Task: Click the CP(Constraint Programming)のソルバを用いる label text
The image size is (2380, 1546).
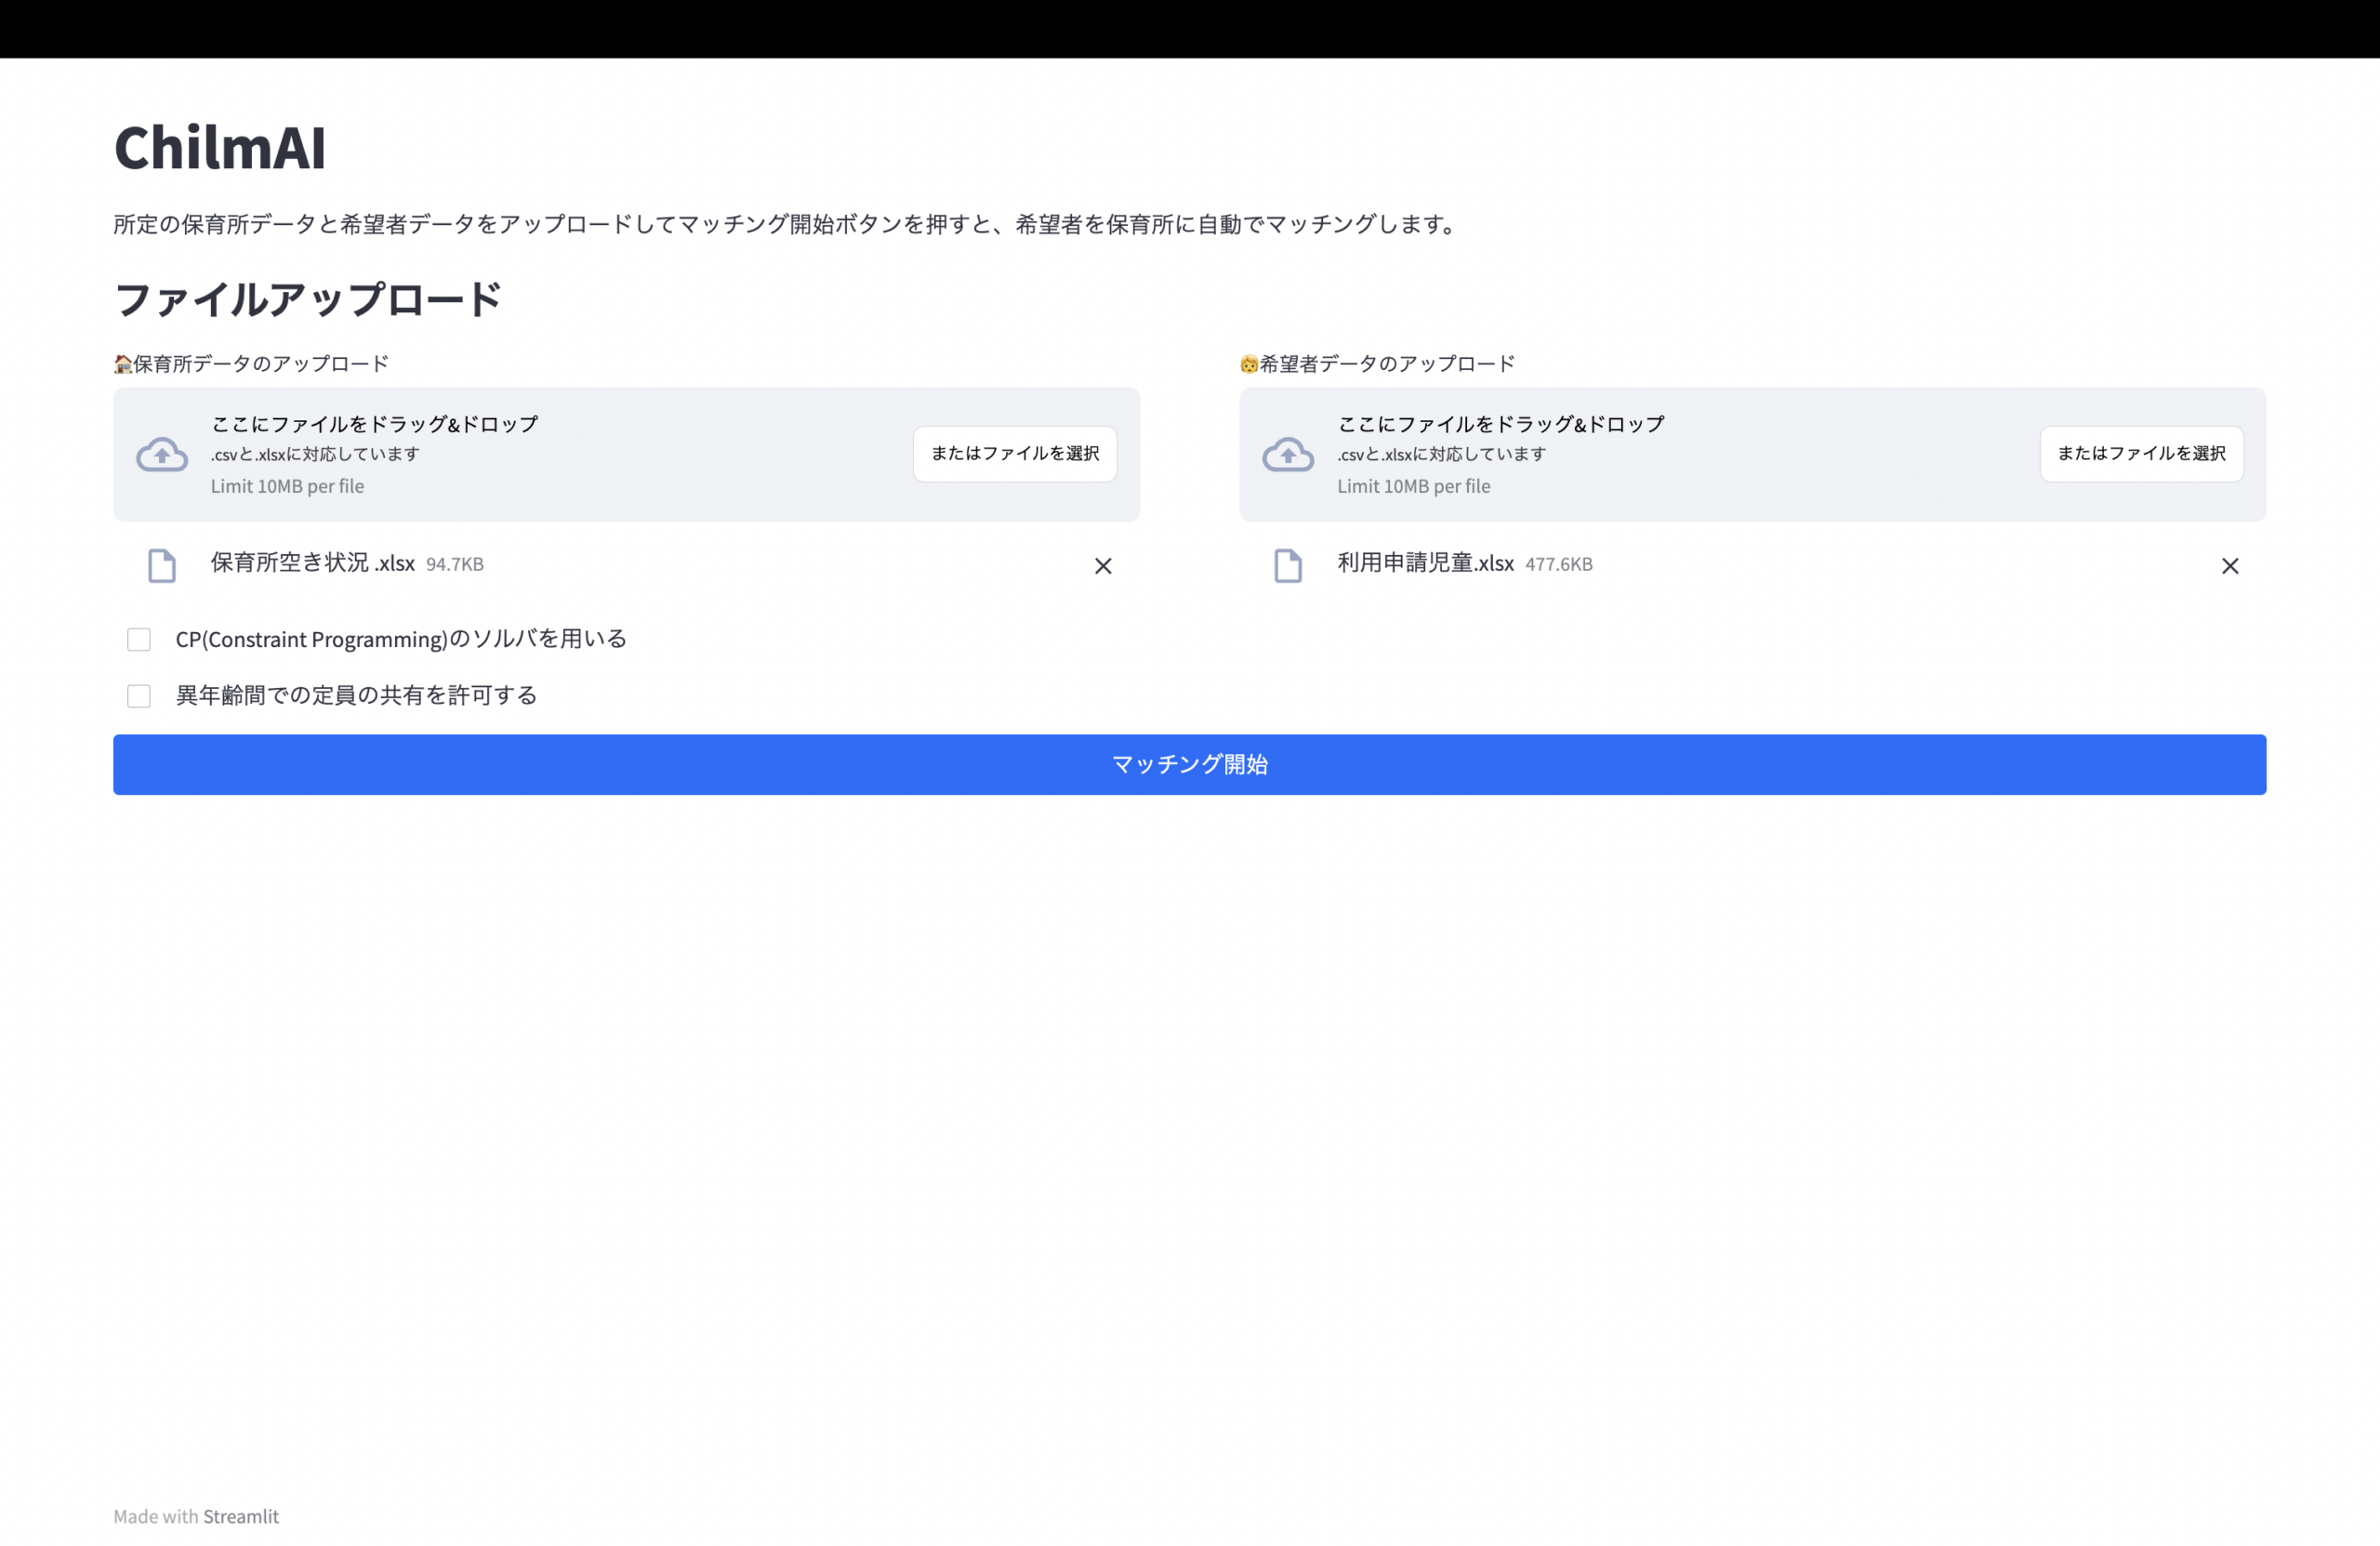Action: [401, 639]
